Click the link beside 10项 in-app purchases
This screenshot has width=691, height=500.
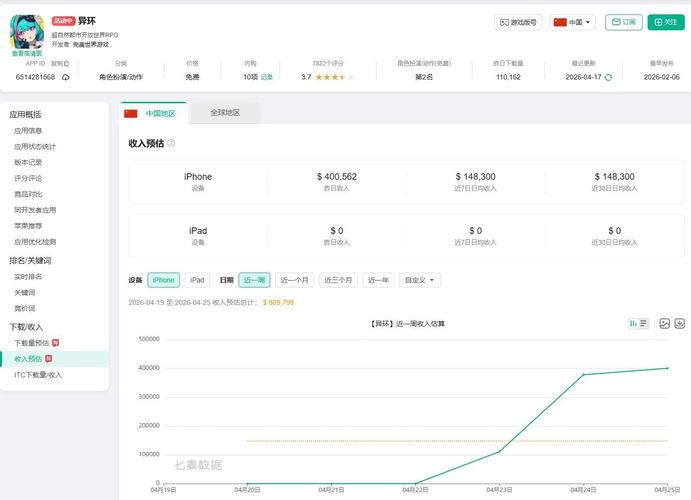coord(267,77)
